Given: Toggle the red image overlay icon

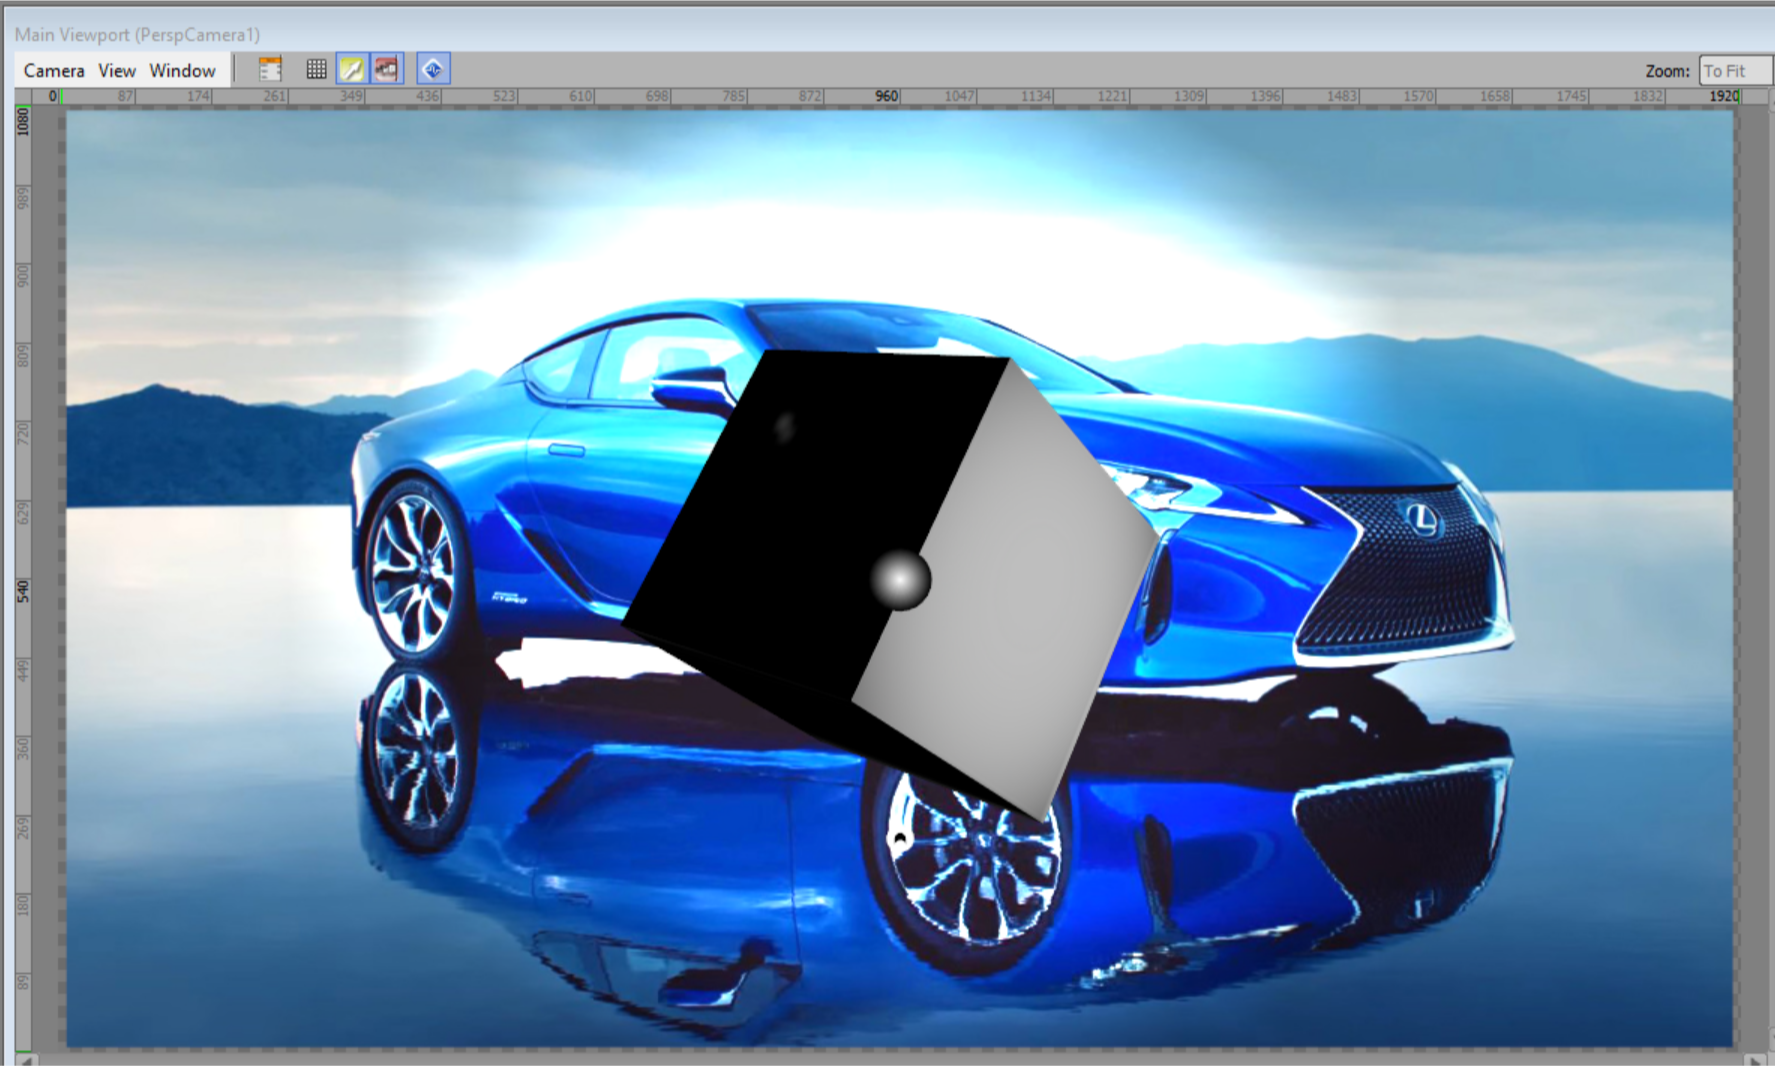Looking at the screenshot, I should point(387,69).
